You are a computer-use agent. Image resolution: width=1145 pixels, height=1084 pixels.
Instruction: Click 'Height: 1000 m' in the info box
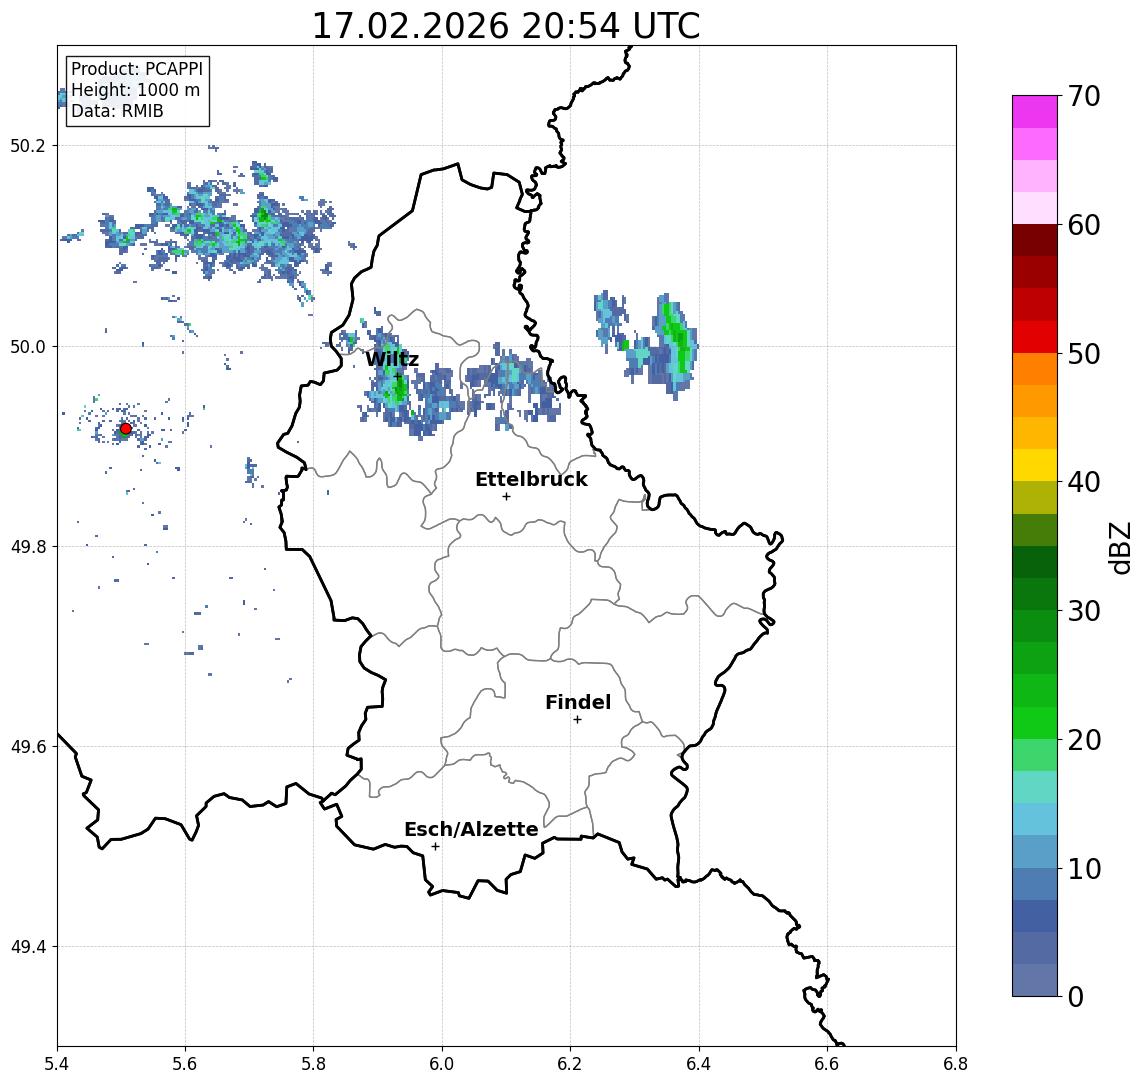(135, 90)
